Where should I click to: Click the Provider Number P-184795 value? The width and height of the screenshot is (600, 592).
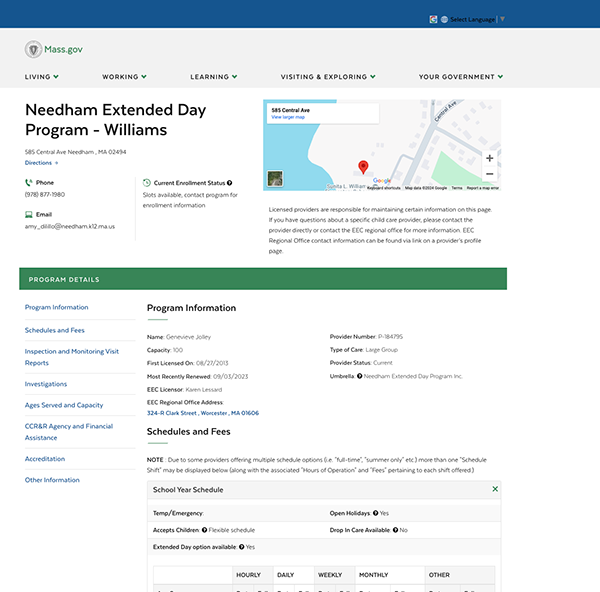(390, 337)
